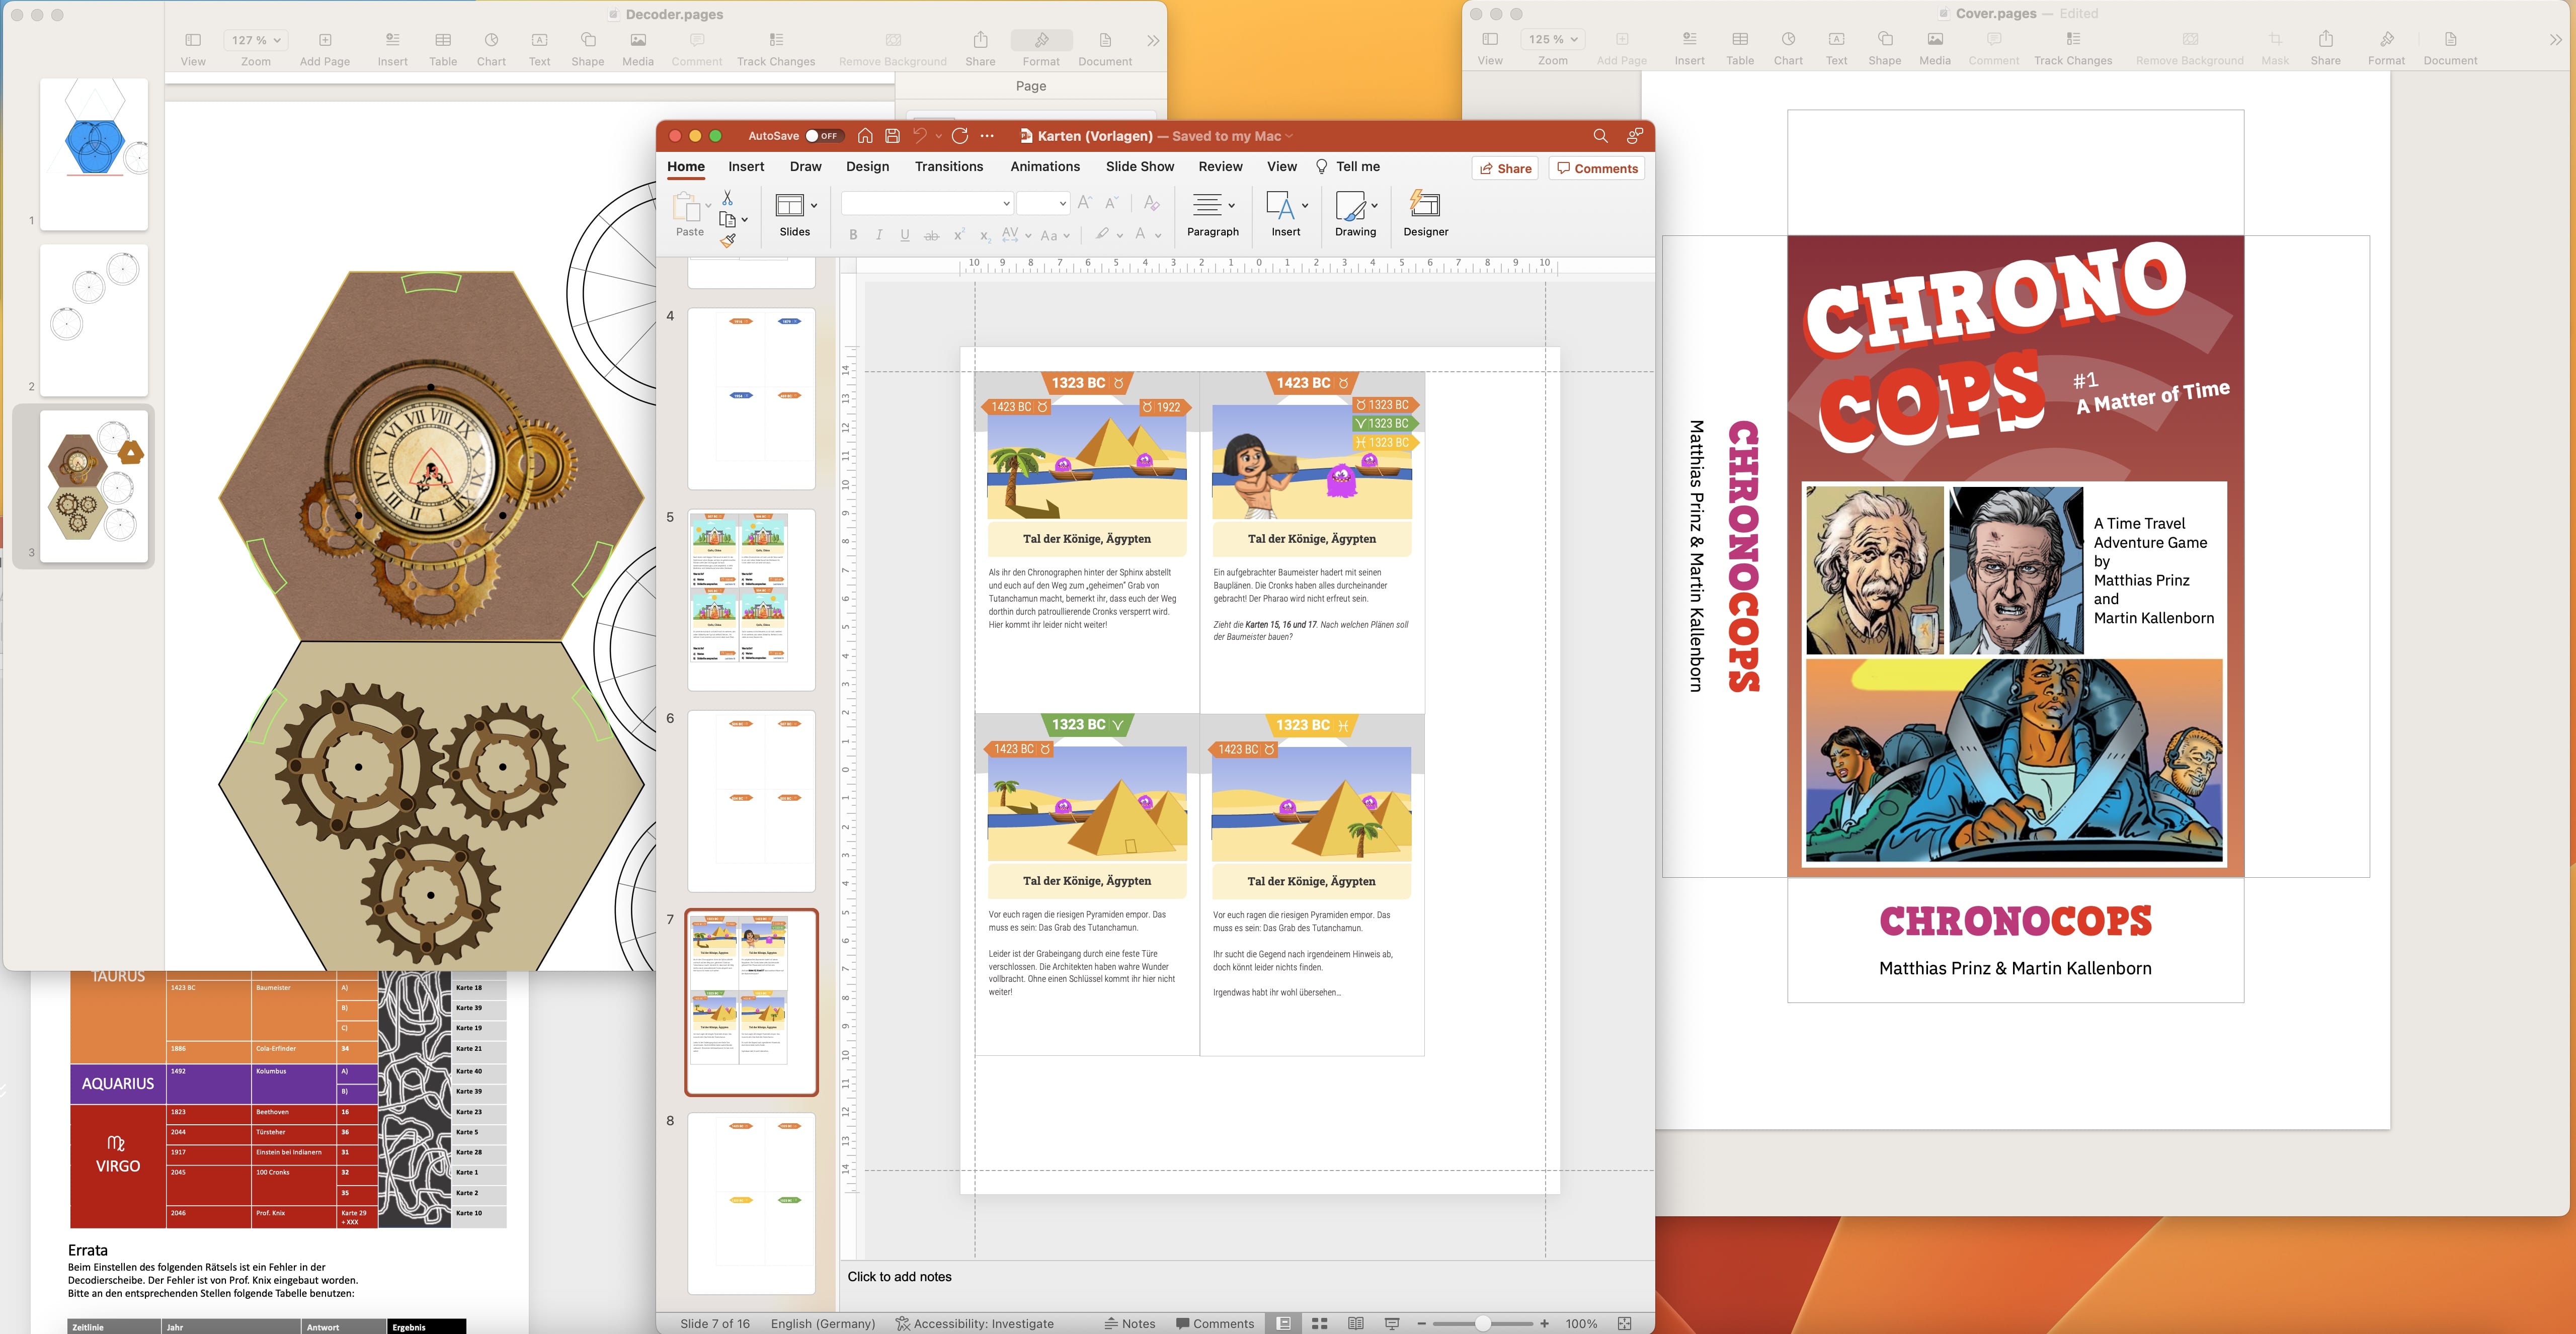Screen dimensions: 2576x1334
Task: Adjust the PowerPoint zoom slider
Action: pyautogui.click(x=1483, y=1323)
